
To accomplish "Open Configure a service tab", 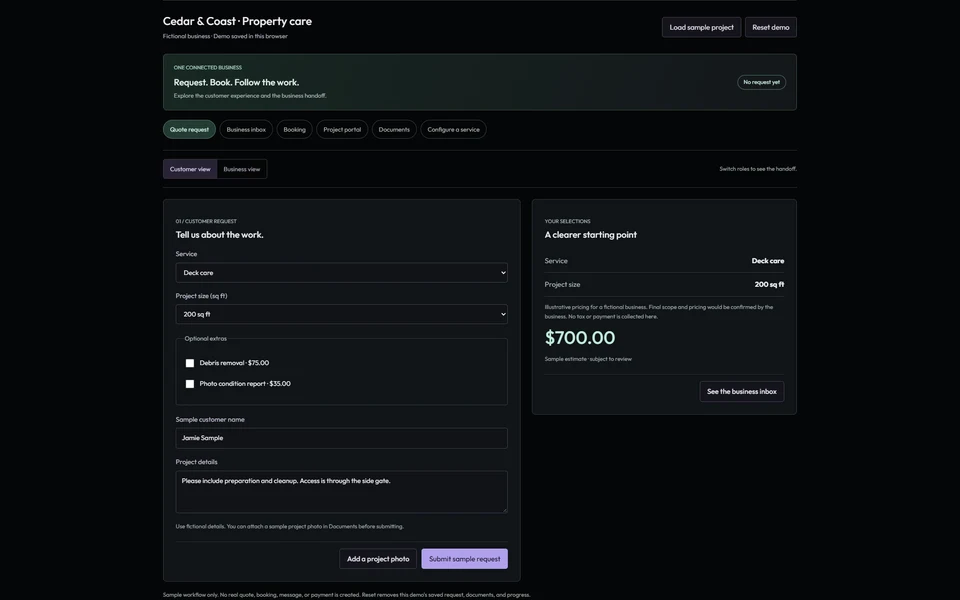I will click(454, 129).
